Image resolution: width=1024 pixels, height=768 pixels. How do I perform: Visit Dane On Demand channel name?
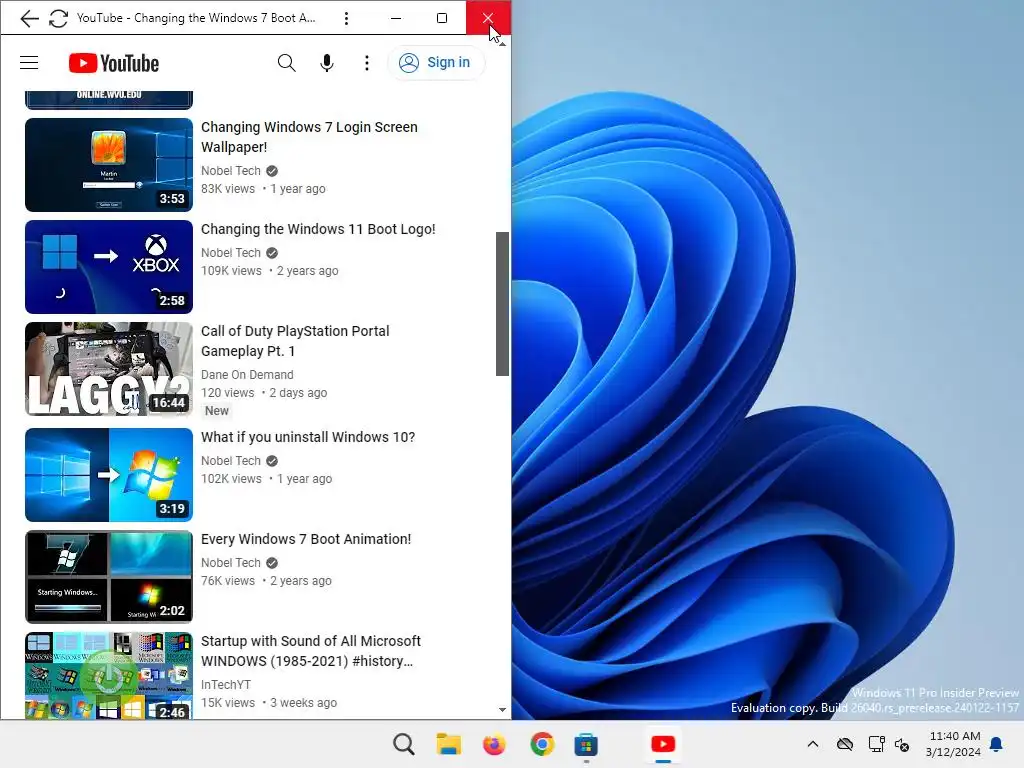click(x=247, y=375)
